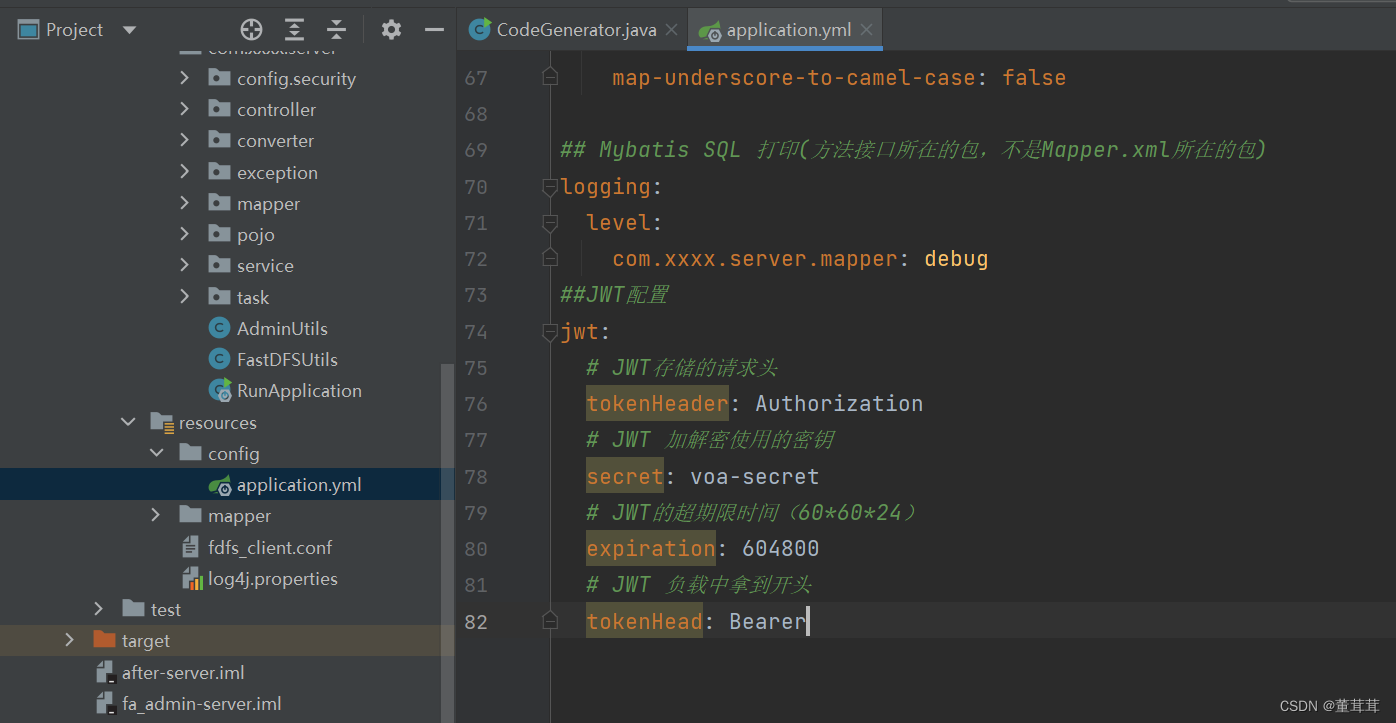Select application.yml in project tree

(299, 485)
